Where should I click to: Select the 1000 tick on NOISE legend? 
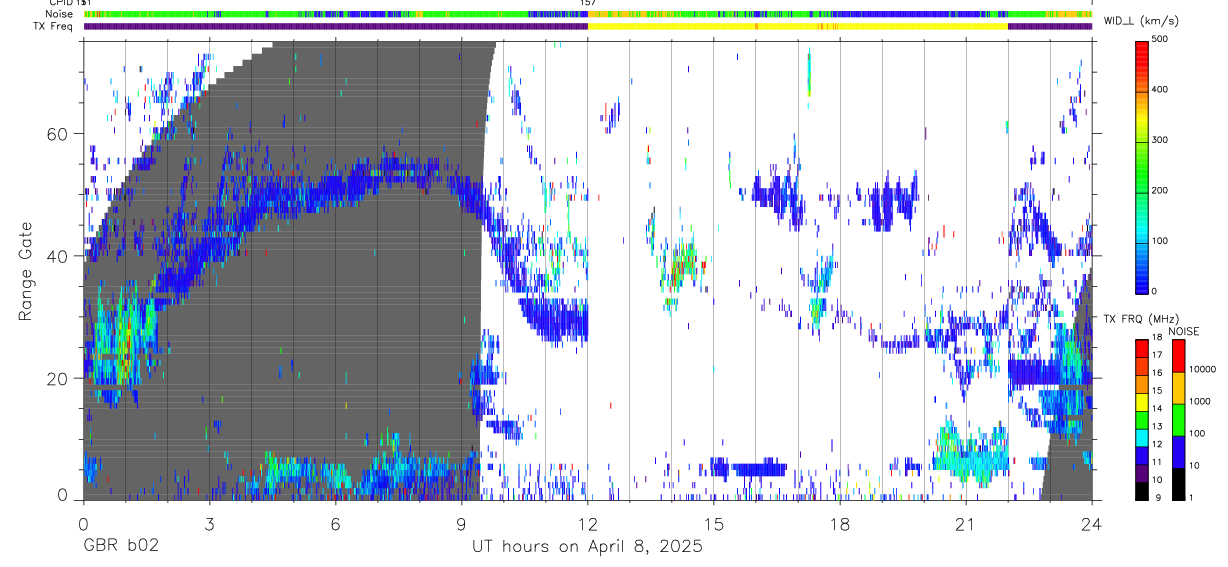pos(1199,401)
